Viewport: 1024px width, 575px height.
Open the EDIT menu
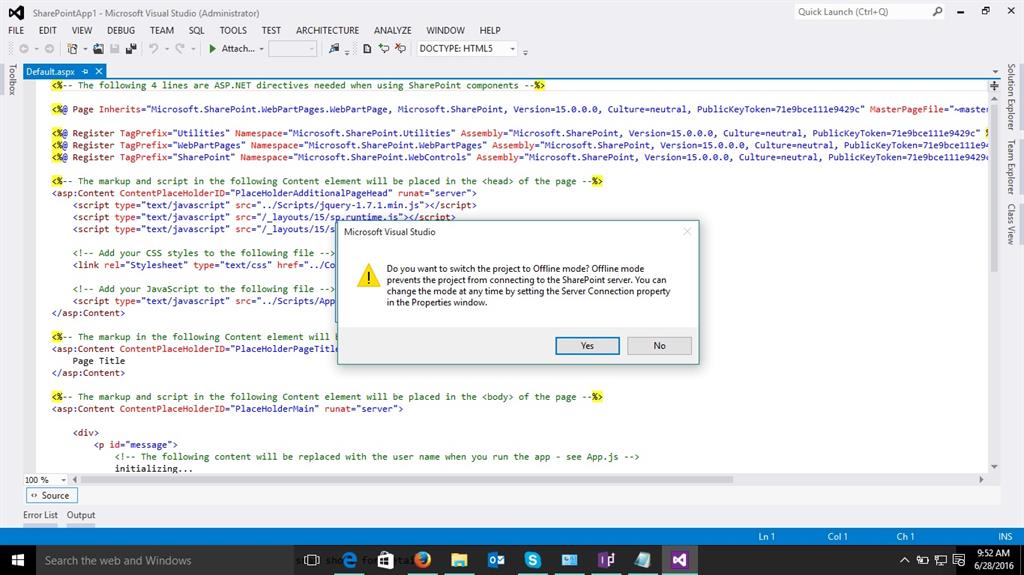click(47, 30)
